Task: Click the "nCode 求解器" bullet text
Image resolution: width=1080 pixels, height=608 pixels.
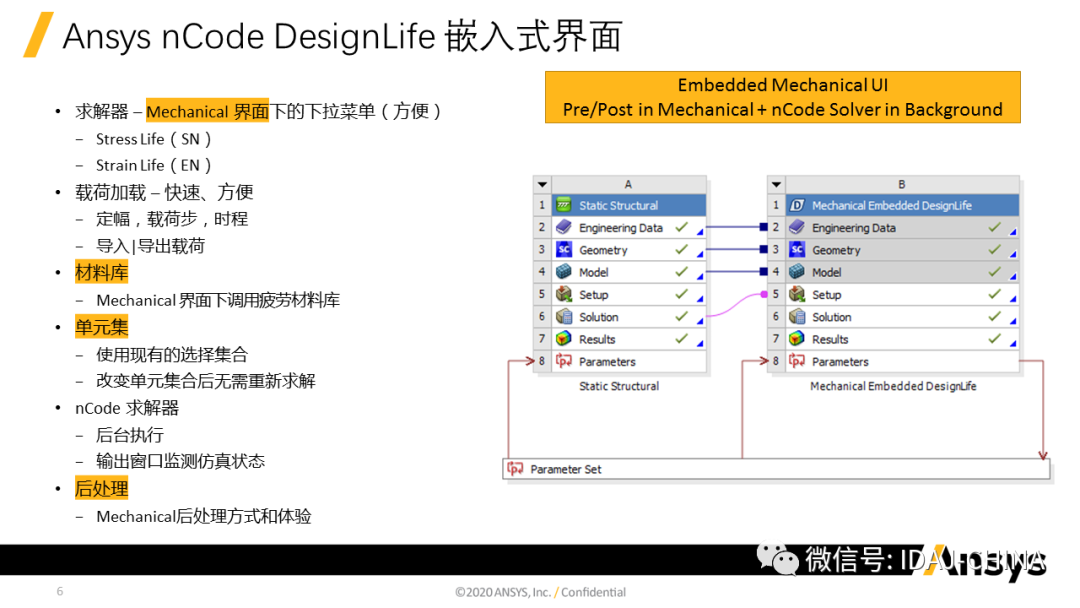Action: pyautogui.click(x=127, y=408)
